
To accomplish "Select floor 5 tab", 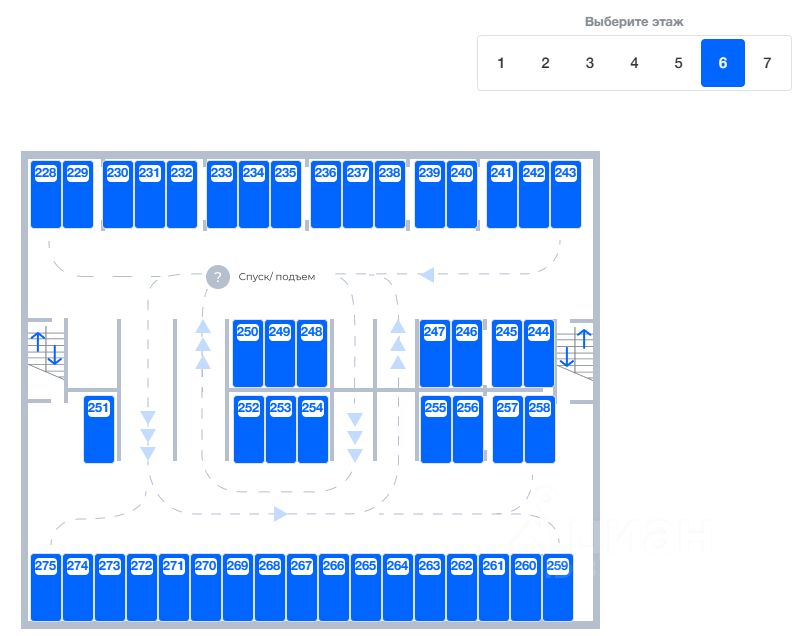I will coord(679,63).
